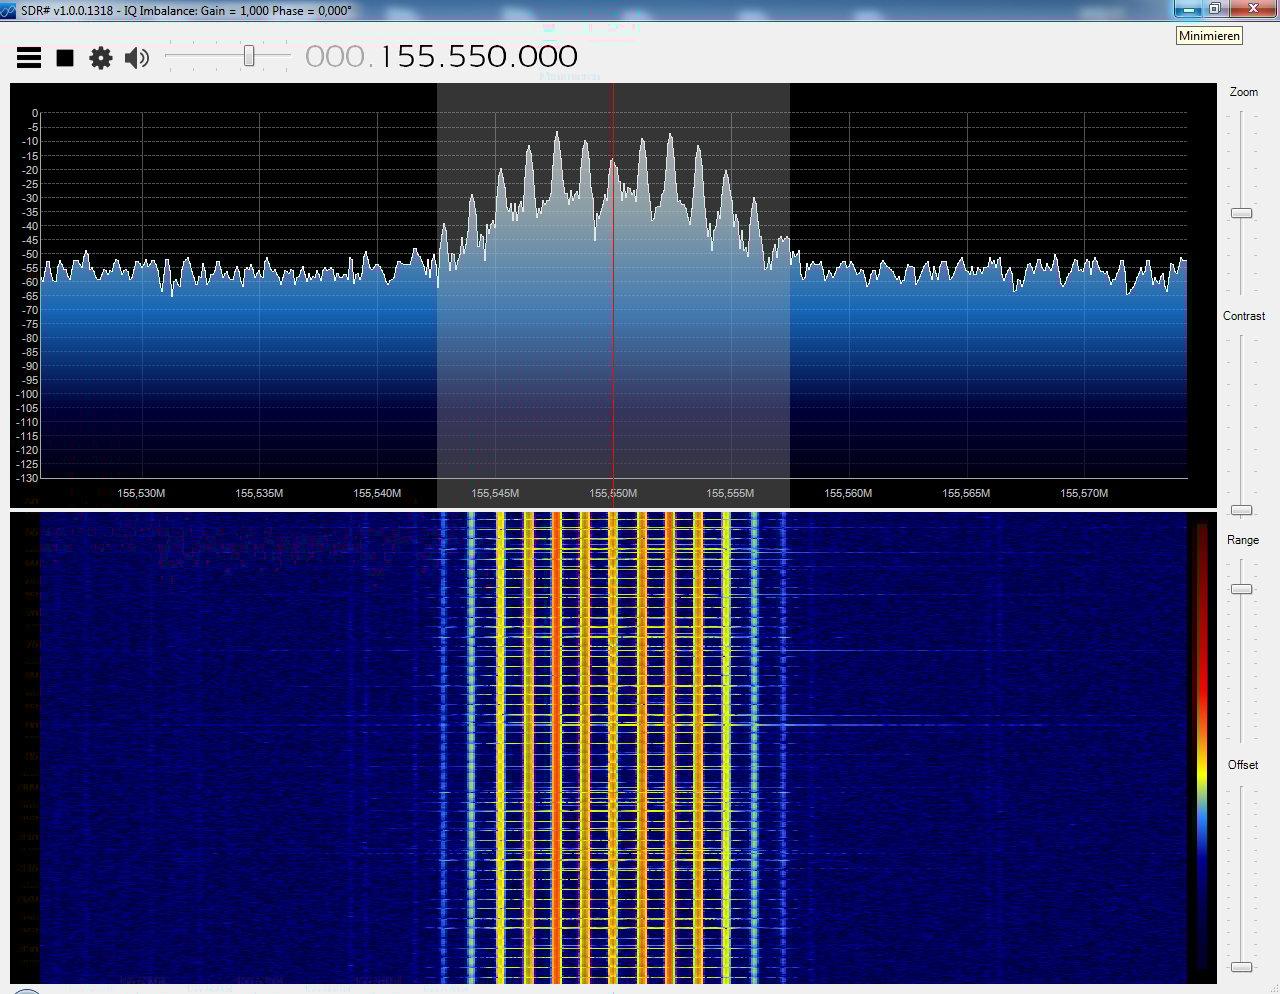This screenshot has width=1280, height=994.
Task: Stop the radio with the stop button
Action: 65,58
